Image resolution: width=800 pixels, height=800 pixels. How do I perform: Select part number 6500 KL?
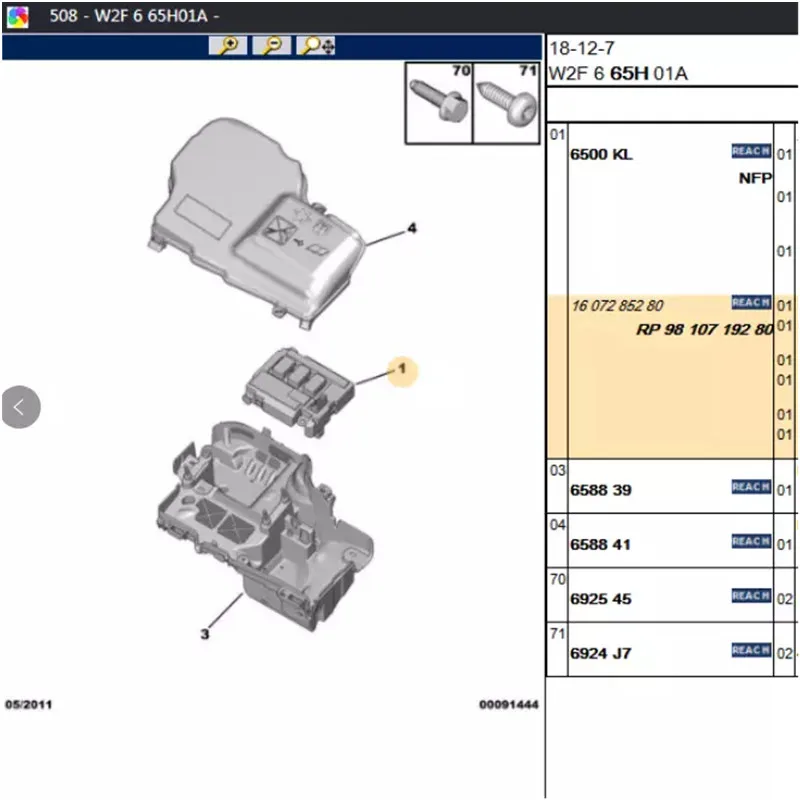coord(601,155)
